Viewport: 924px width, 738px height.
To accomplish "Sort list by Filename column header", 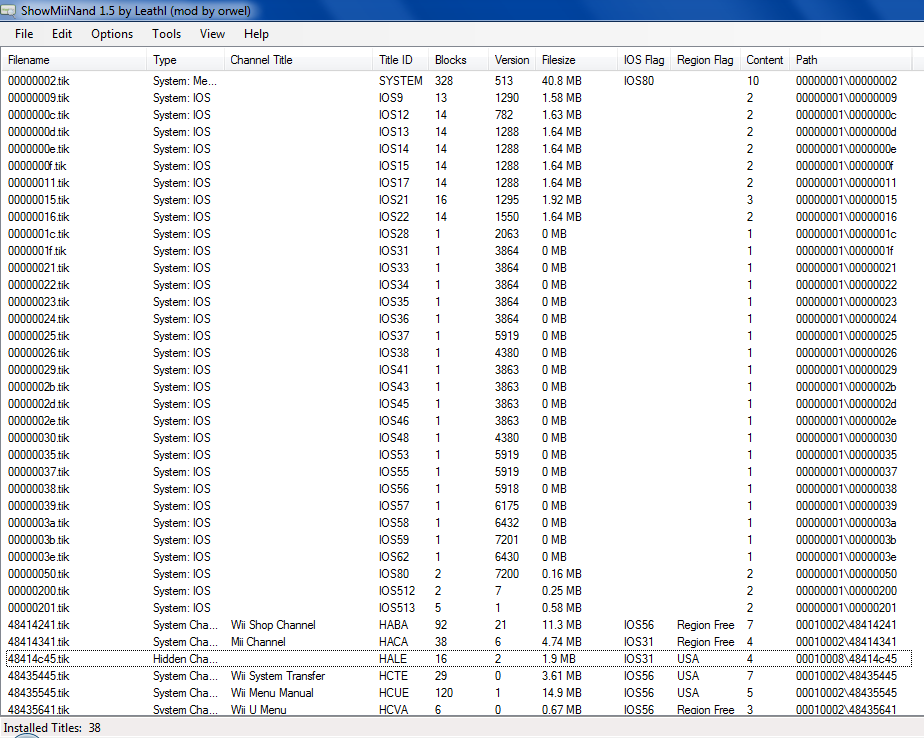I will point(29,60).
